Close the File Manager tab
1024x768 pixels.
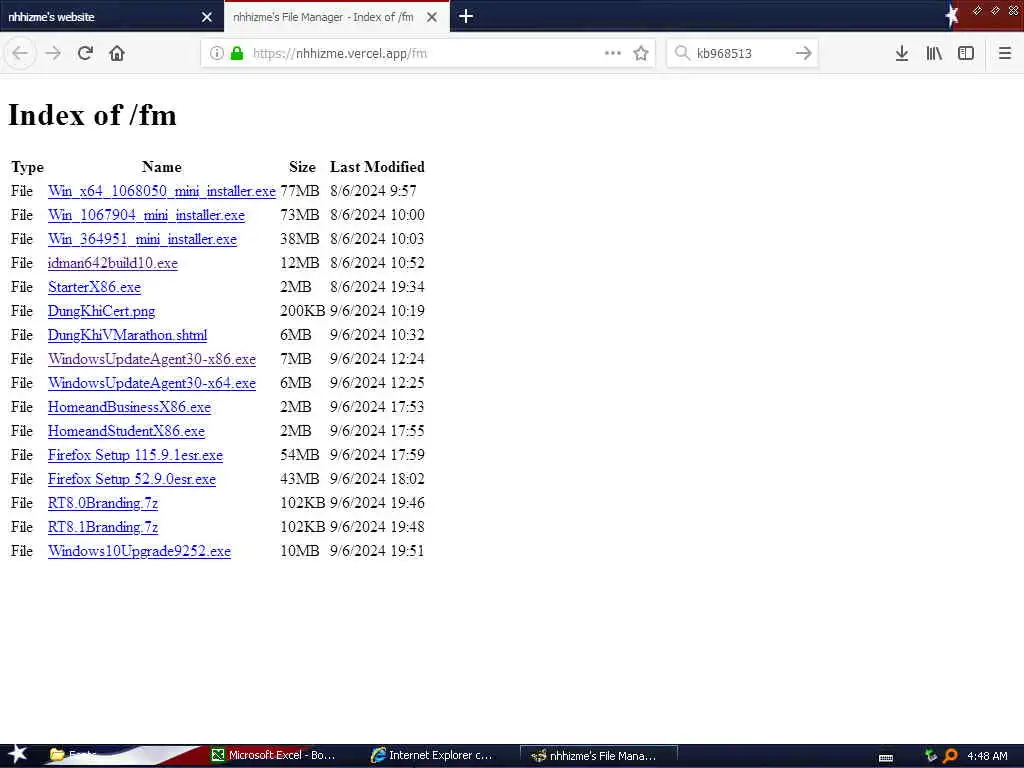[432, 17]
